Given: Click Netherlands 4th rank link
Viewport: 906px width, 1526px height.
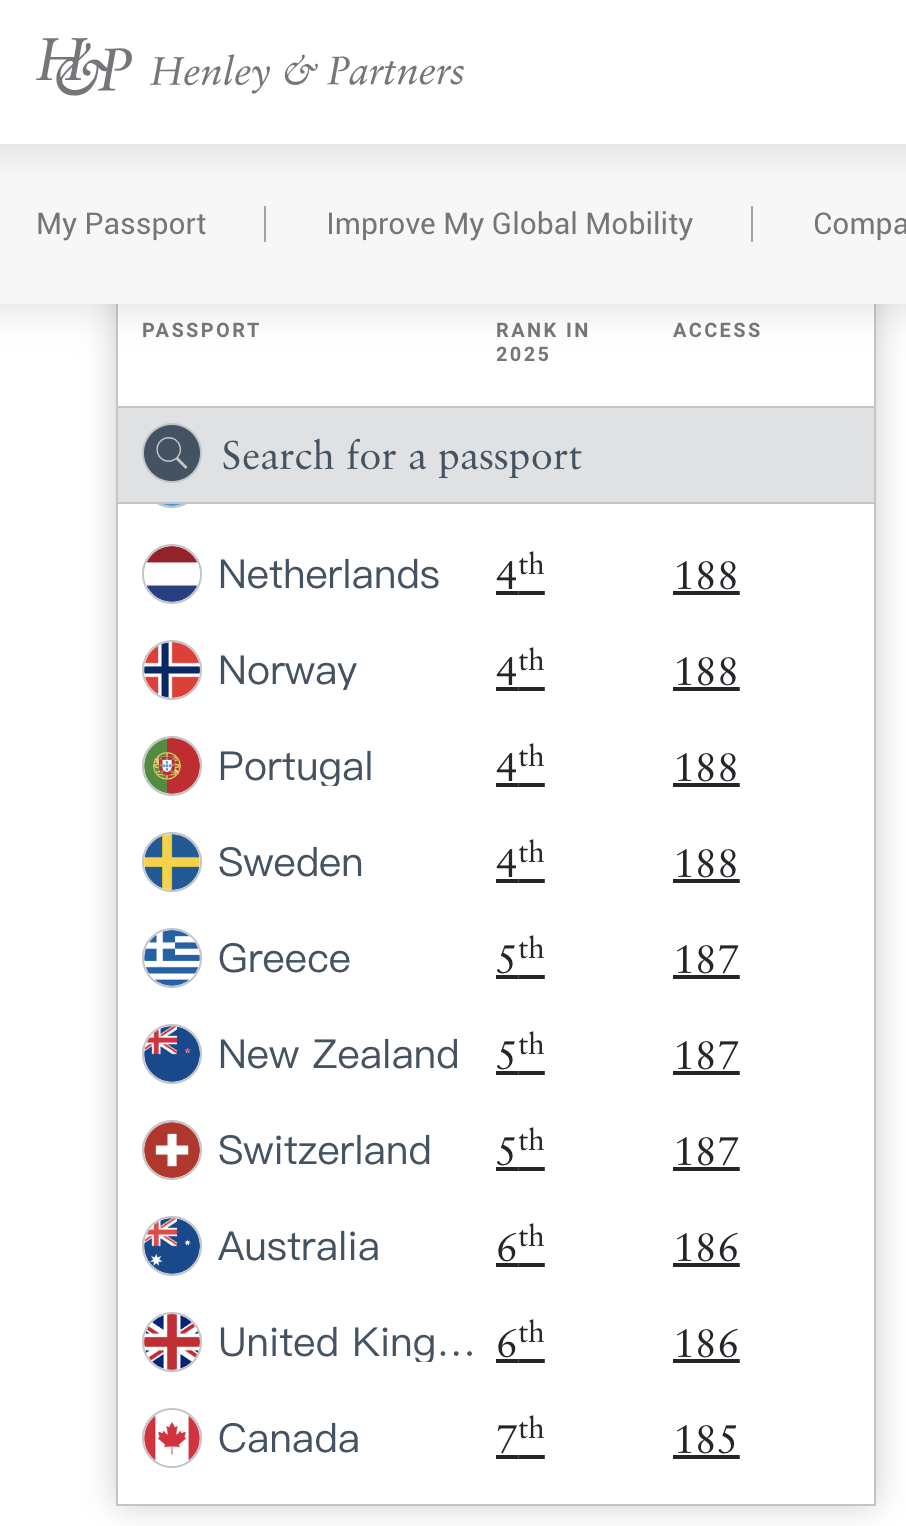Looking at the screenshot, I should 520,574.
